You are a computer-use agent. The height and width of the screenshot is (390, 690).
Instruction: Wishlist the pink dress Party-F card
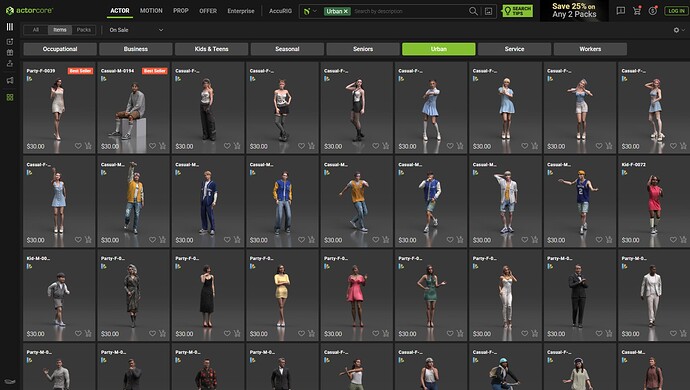point(375,333)
